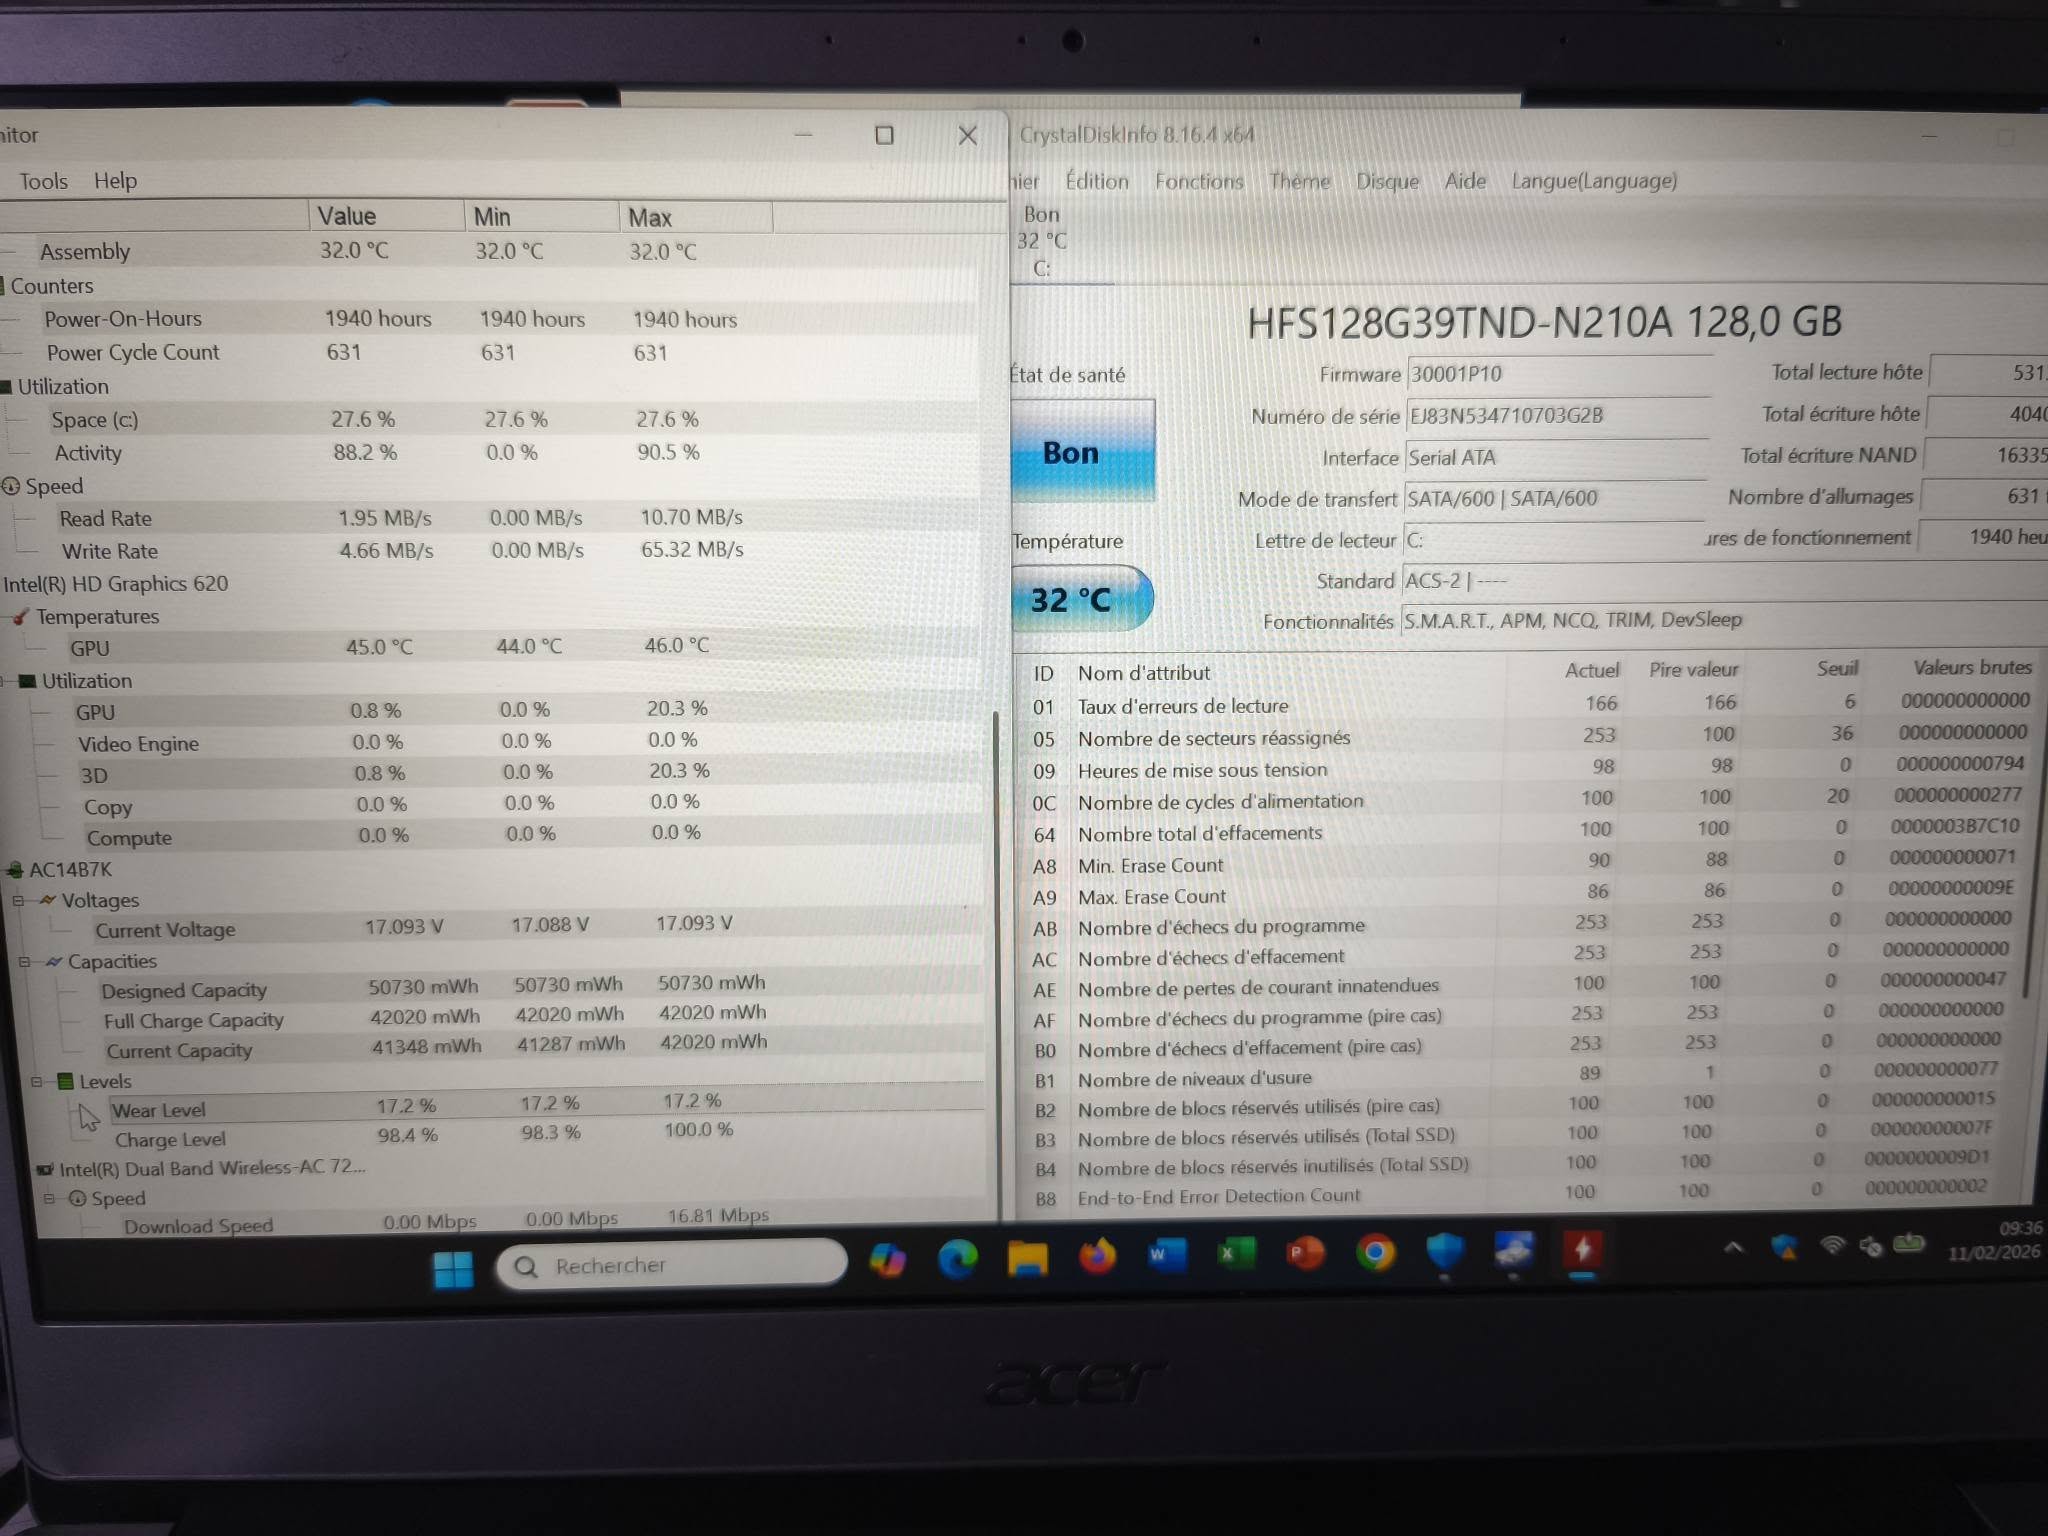Open Firefox from the taskbar

(1097, 1254)
